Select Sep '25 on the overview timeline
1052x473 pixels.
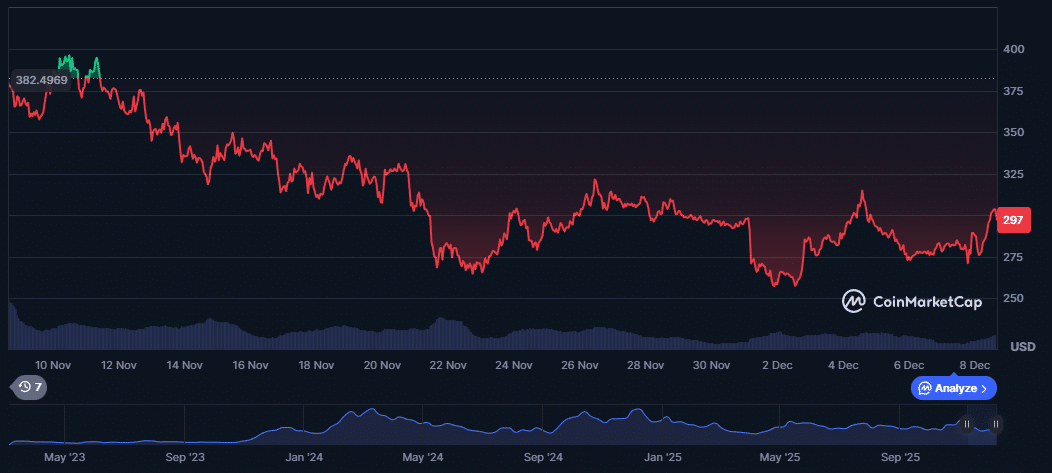point(900,457)
